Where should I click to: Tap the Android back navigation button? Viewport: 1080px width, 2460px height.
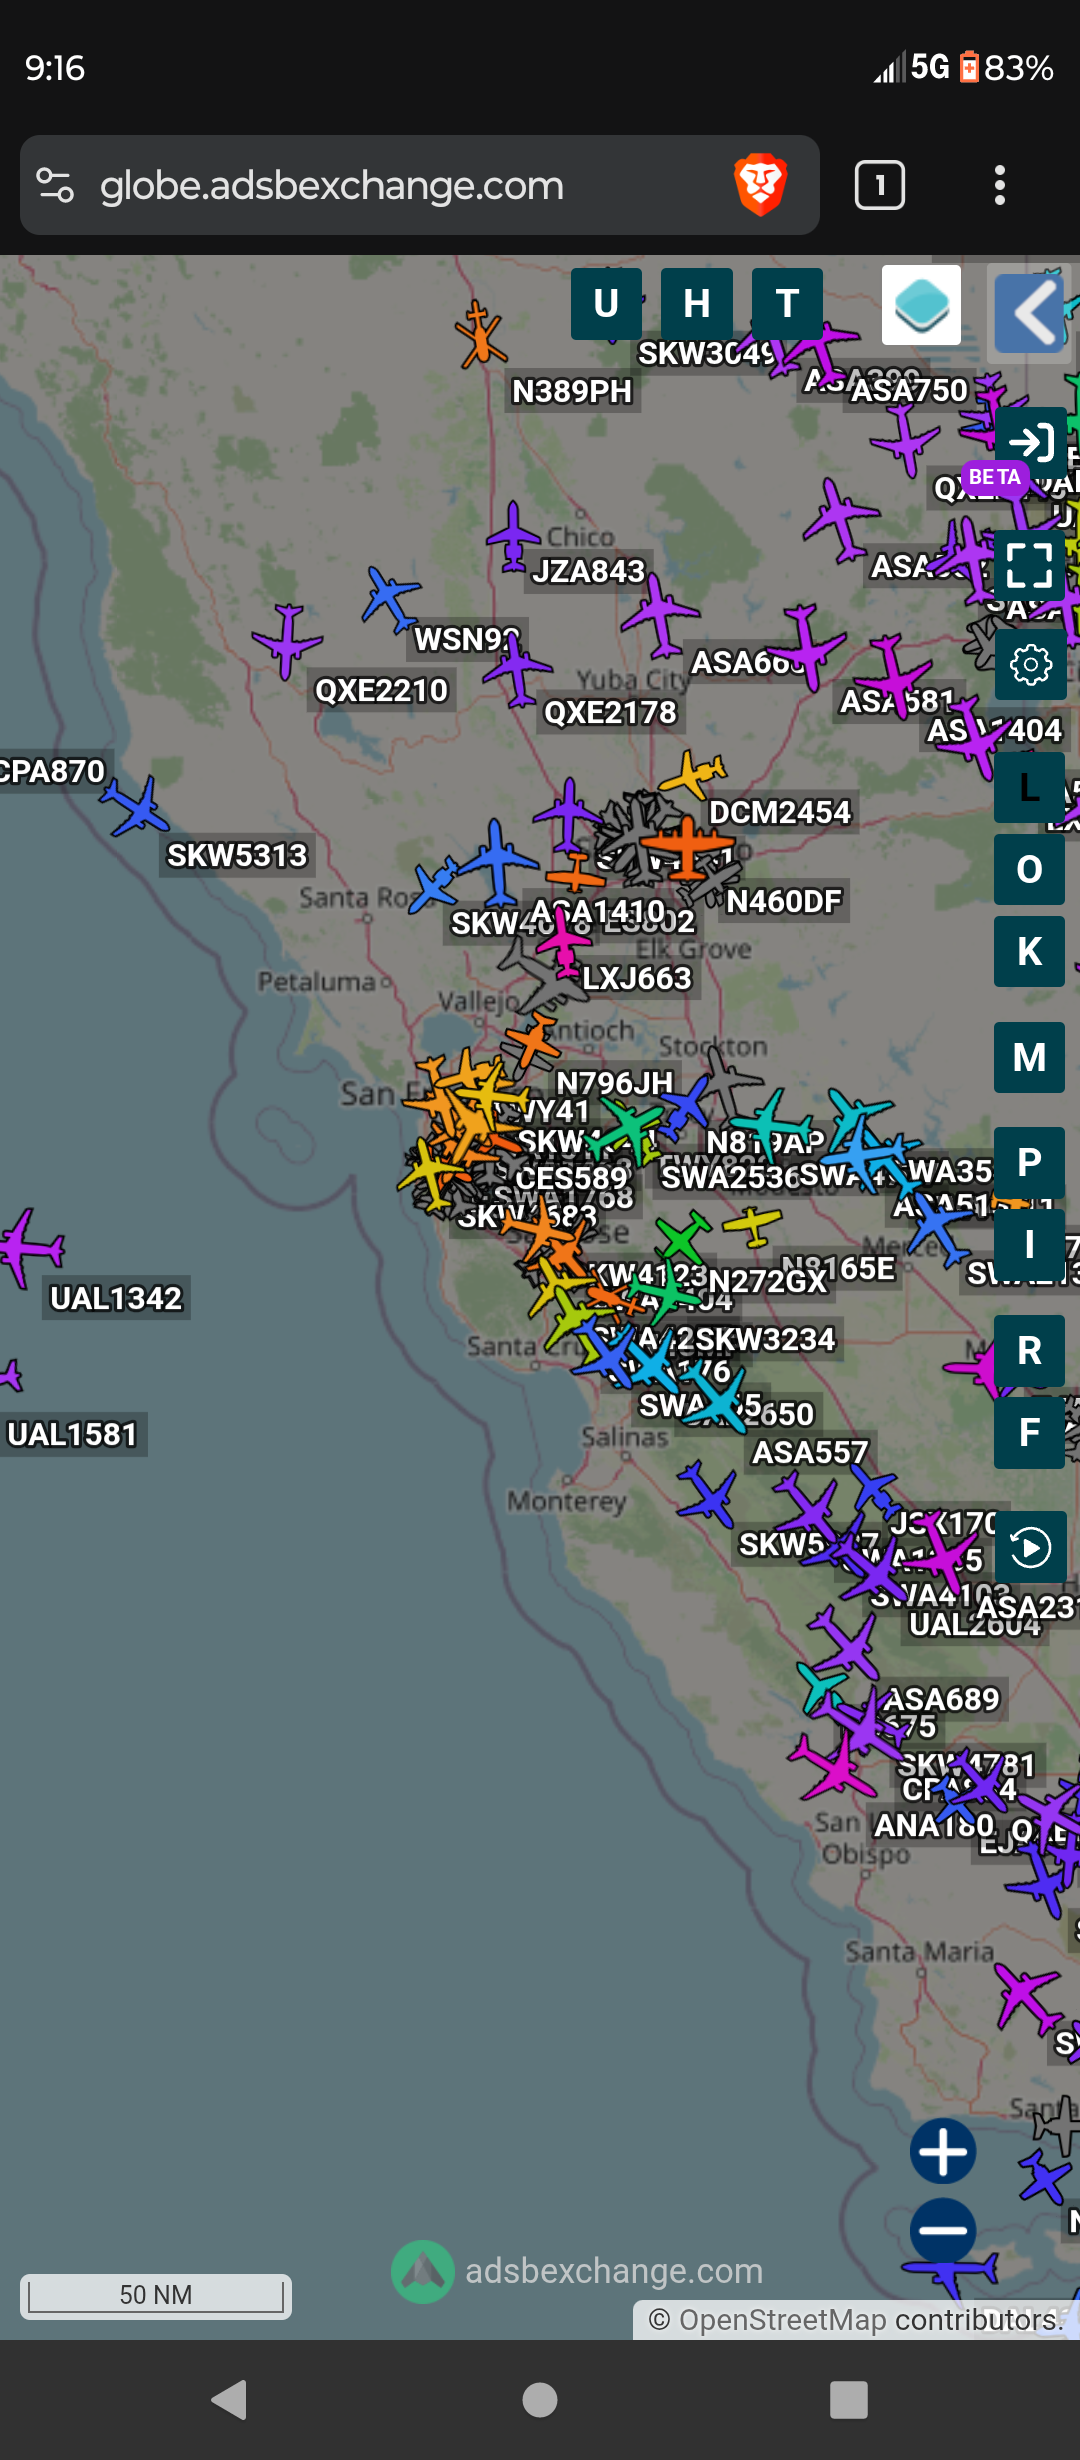(230, 2400)
